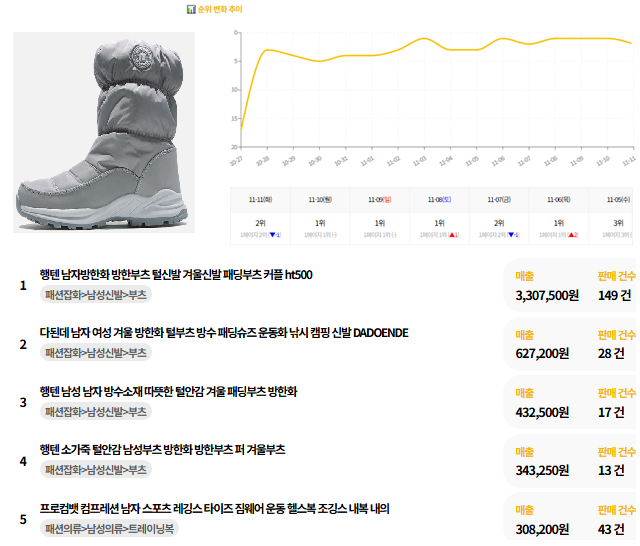Click the category tag under the DADOENDE product
Image resolution: width=640 pixels, height=546 pixels.
pos(96,353)
